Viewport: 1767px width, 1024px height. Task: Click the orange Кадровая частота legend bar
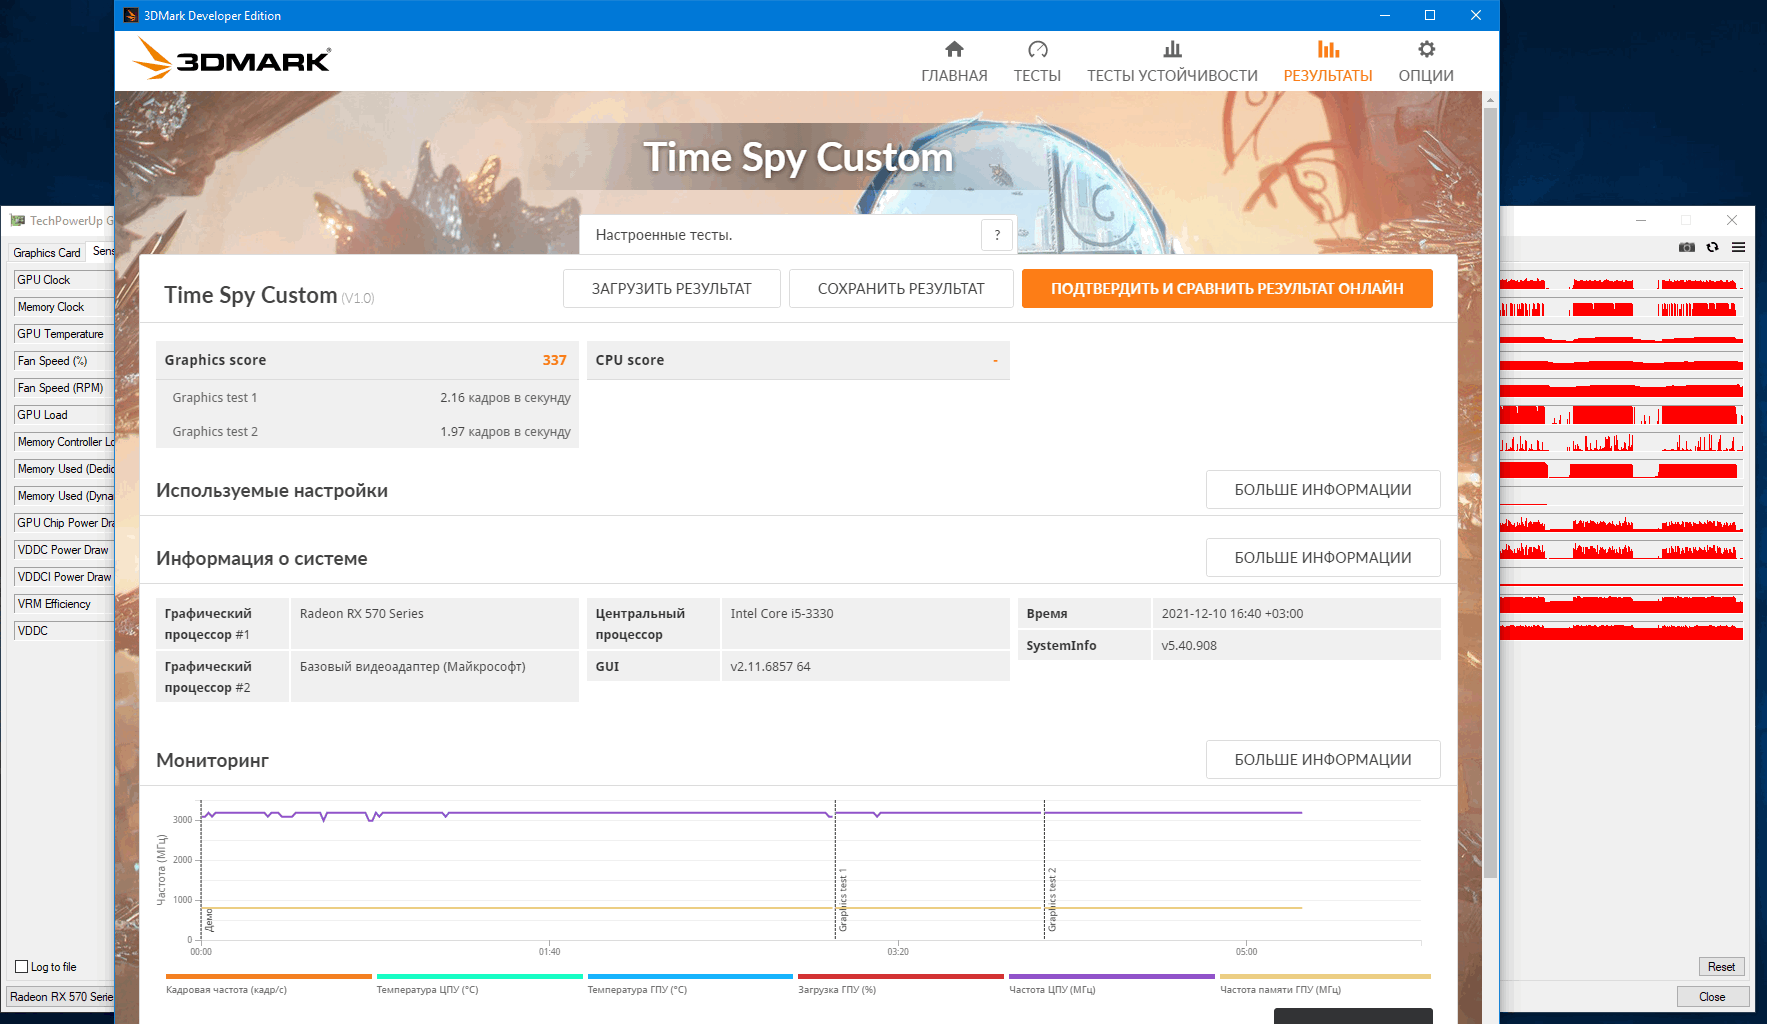(268, 976)
